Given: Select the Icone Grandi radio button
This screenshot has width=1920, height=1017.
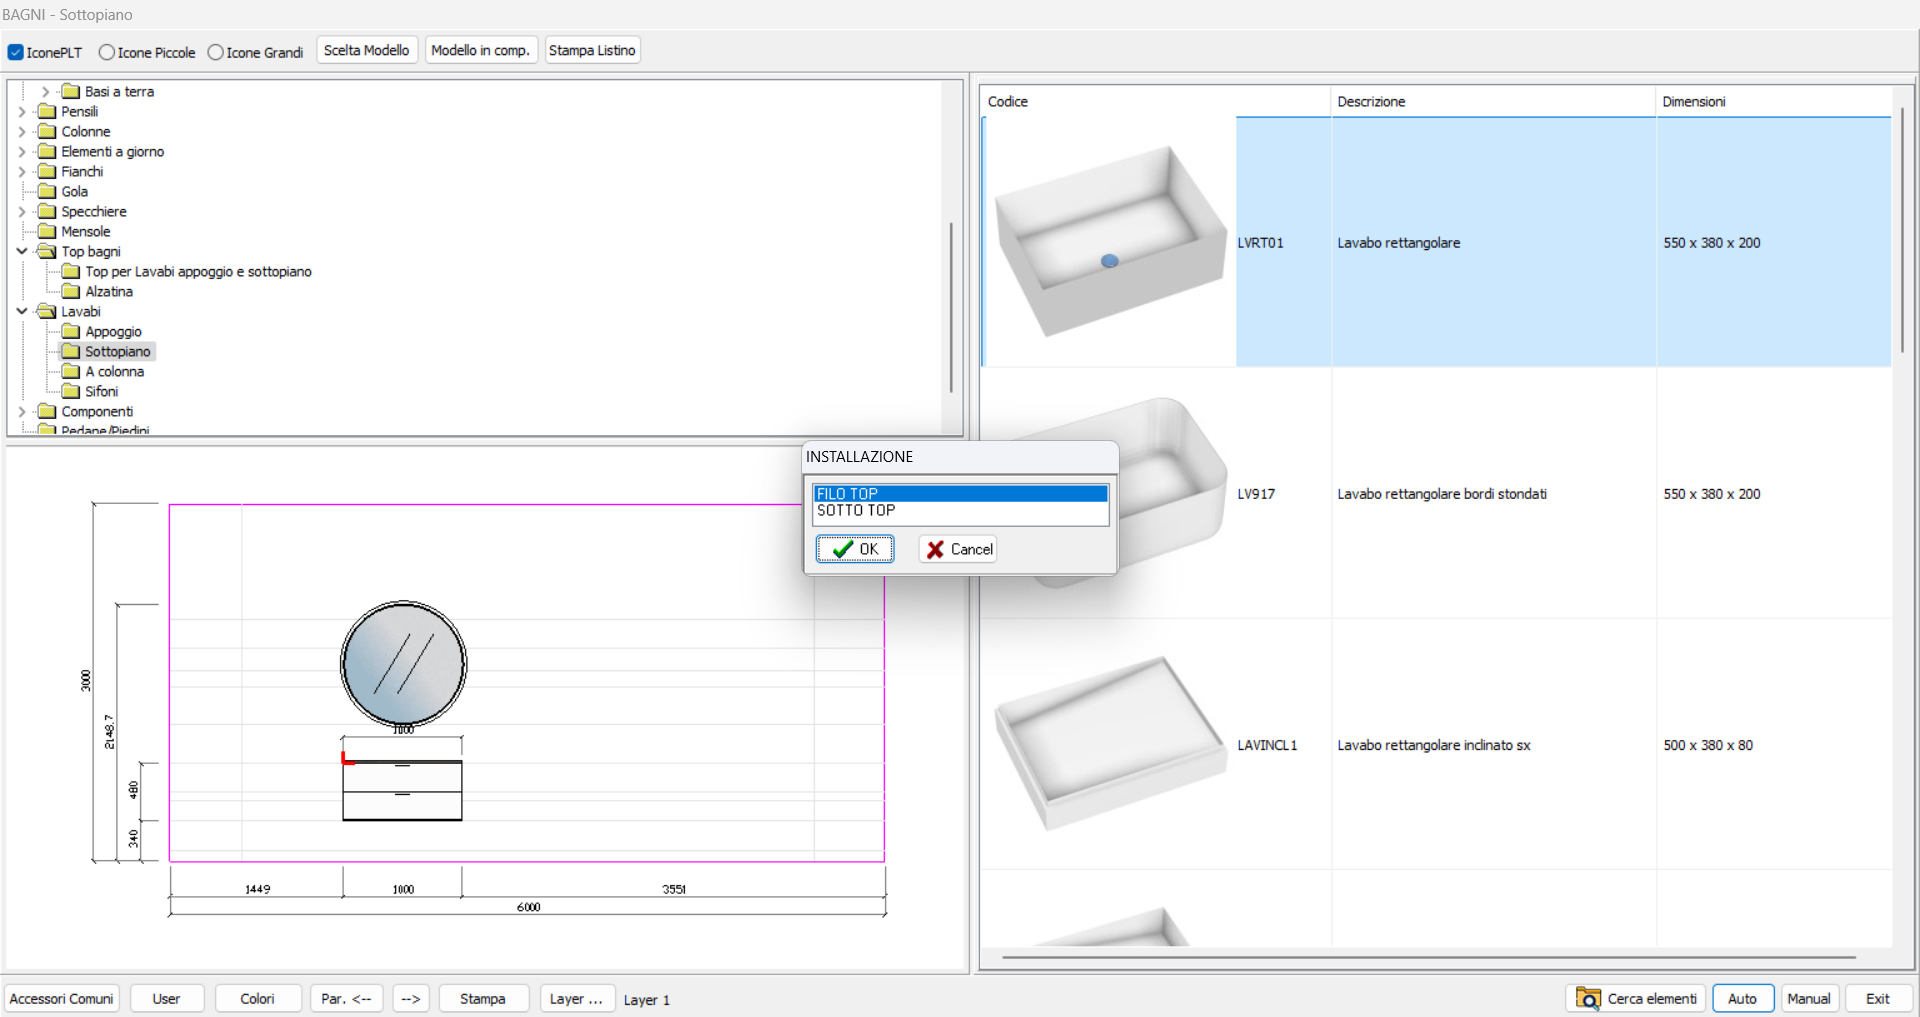Looking at the screenshot, I should 215,52.
